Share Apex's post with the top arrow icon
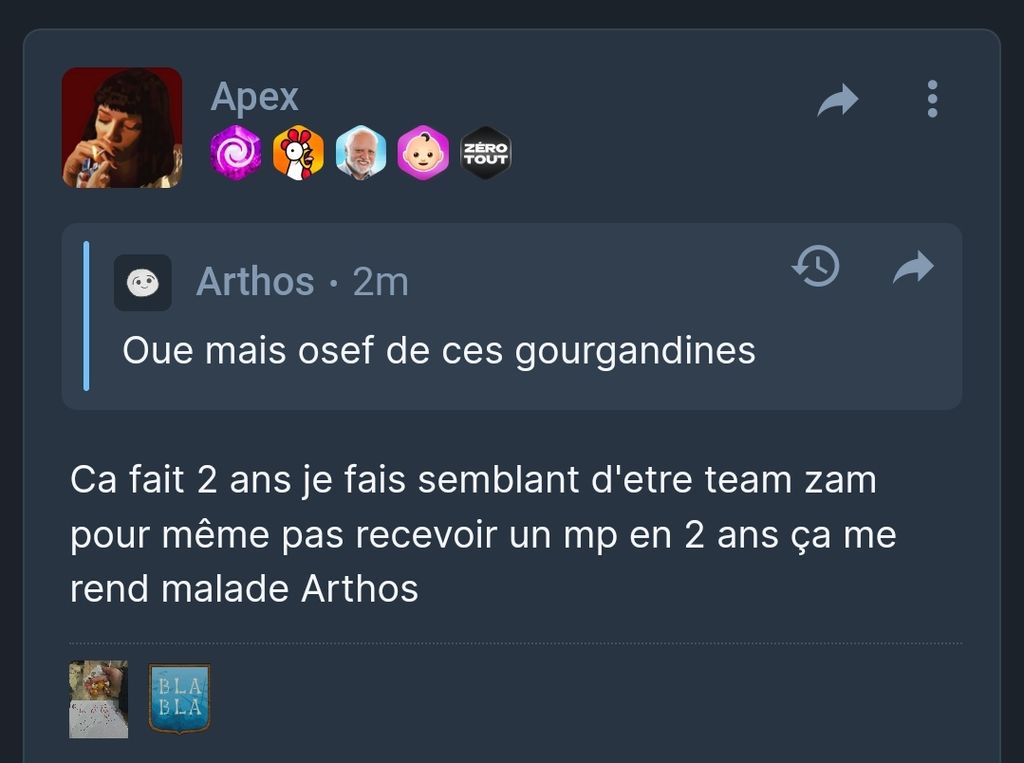Screen dimensions: 1024x763 coord(838,100)
